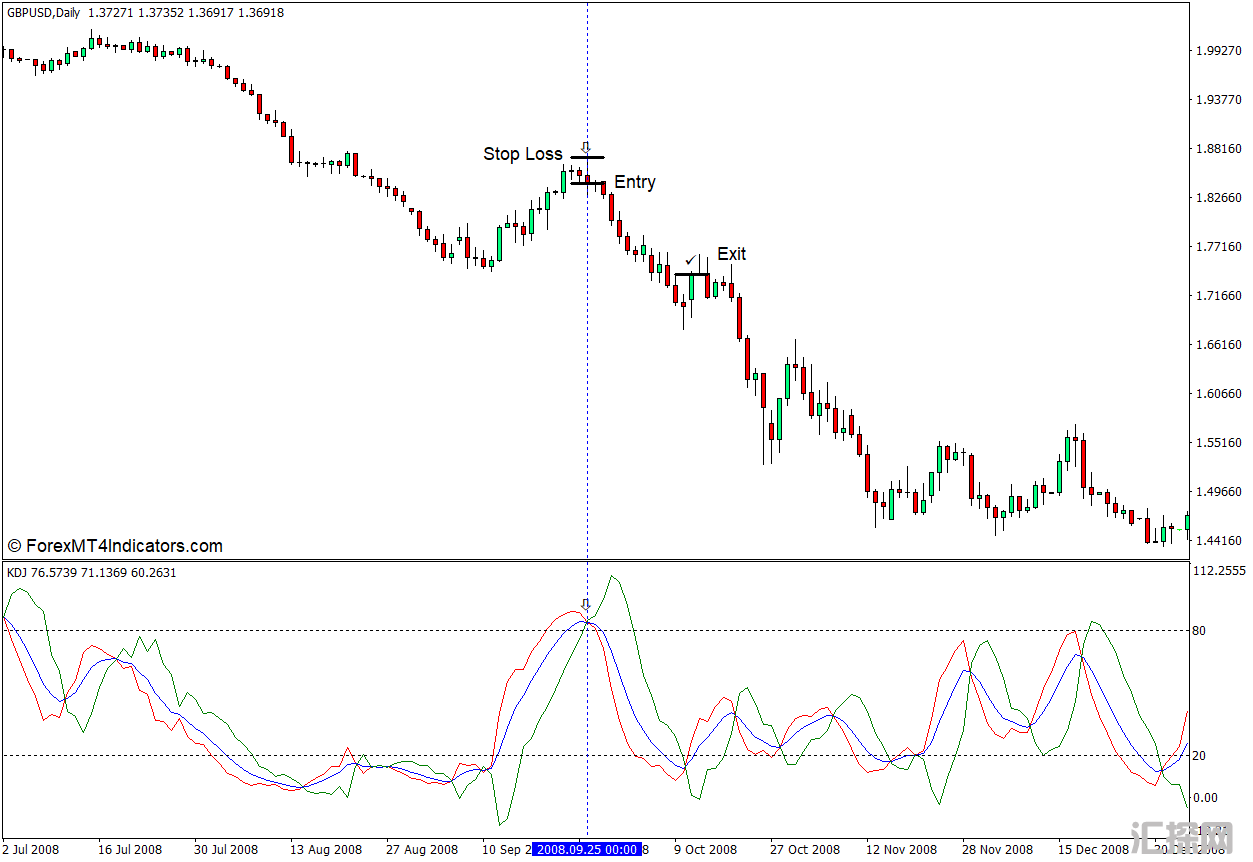The width and height of the screenshot is (1253, 862).
Task: Click the highlighted 2008.09.25 00:00 date marker
Action: 587,849
